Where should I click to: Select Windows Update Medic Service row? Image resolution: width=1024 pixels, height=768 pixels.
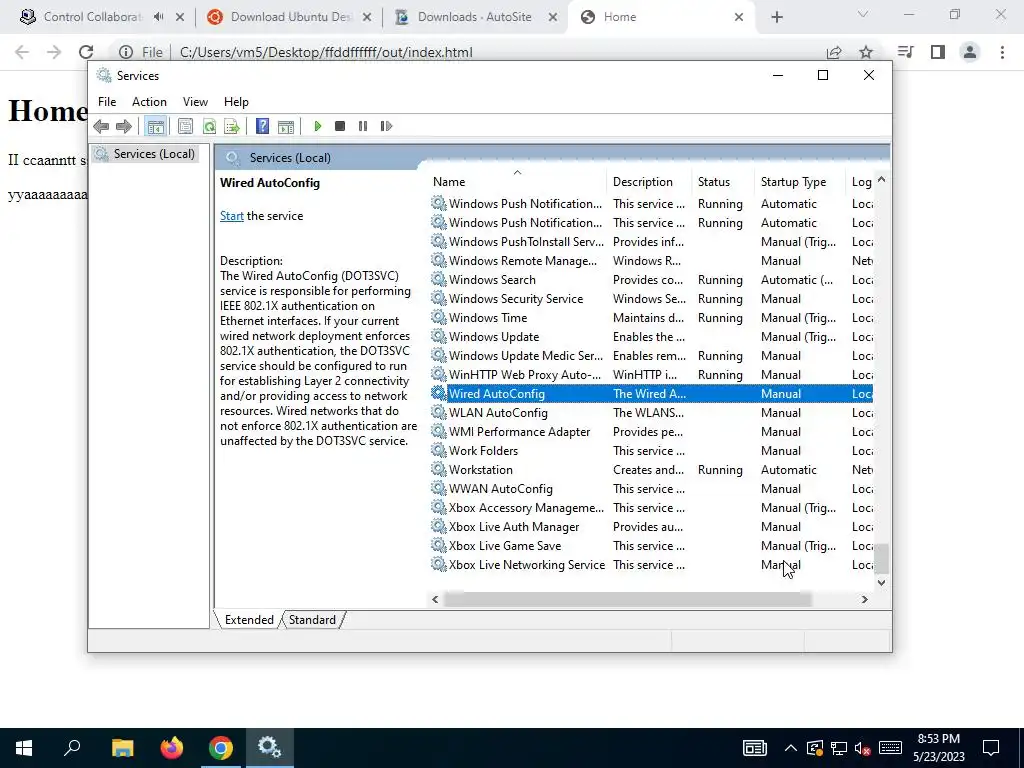pos(651,356)
